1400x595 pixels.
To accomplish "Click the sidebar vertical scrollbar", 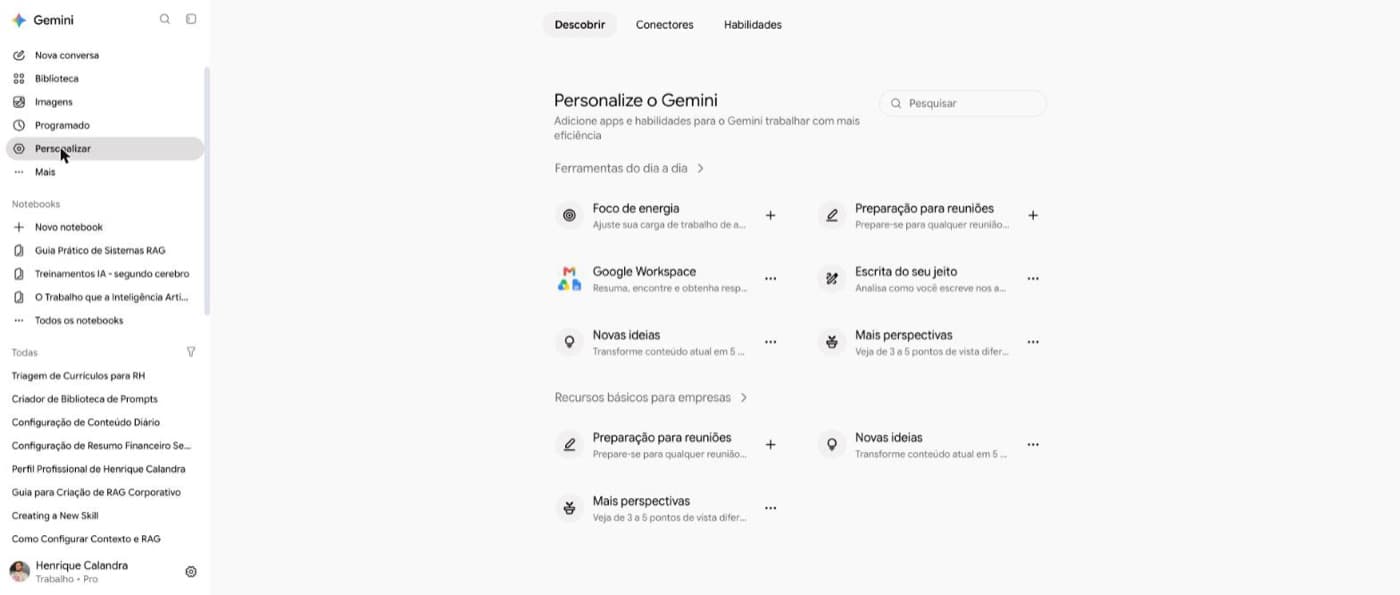I will pos(207,190).
